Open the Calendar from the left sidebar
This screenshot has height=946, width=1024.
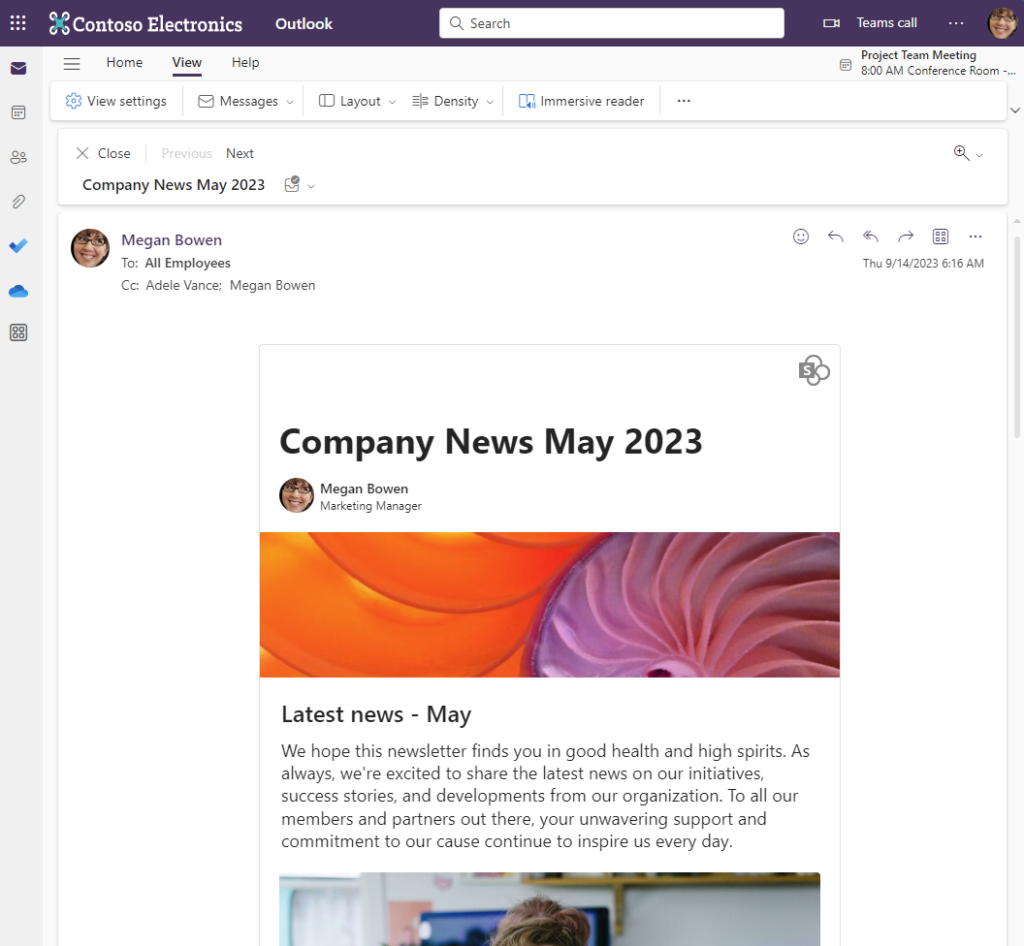[x=18, y=112]
